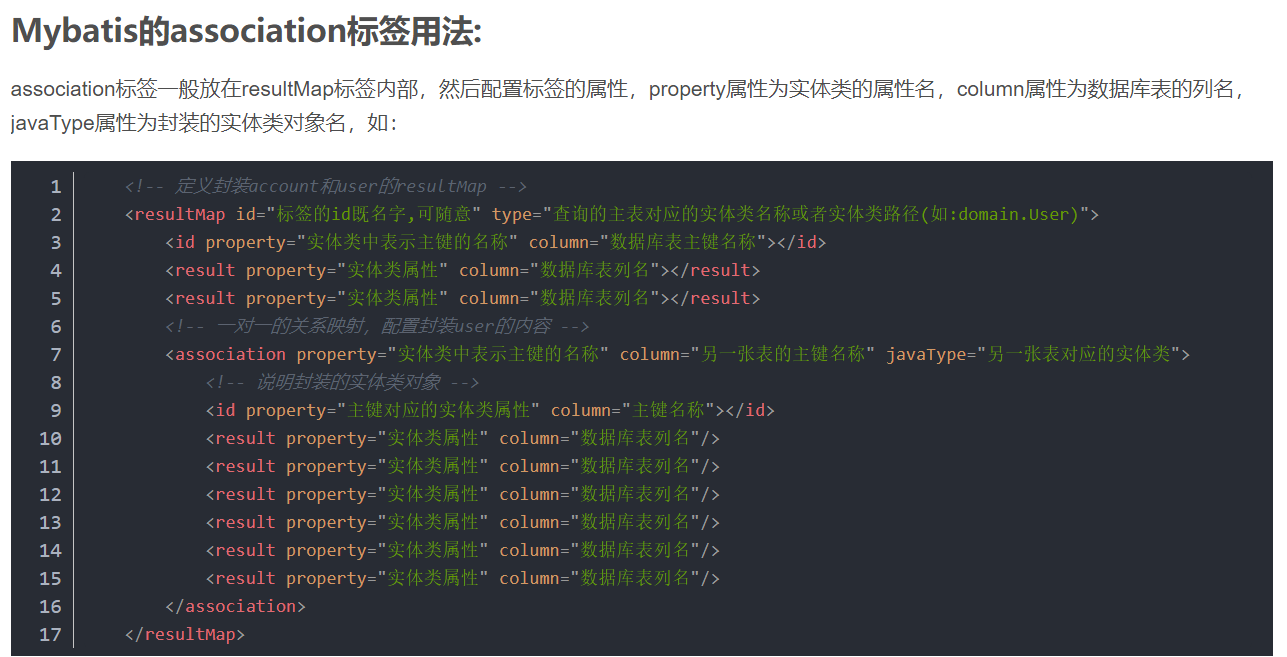Click the comment "说明封装的实体类对象"

click(x=342, y=382)
